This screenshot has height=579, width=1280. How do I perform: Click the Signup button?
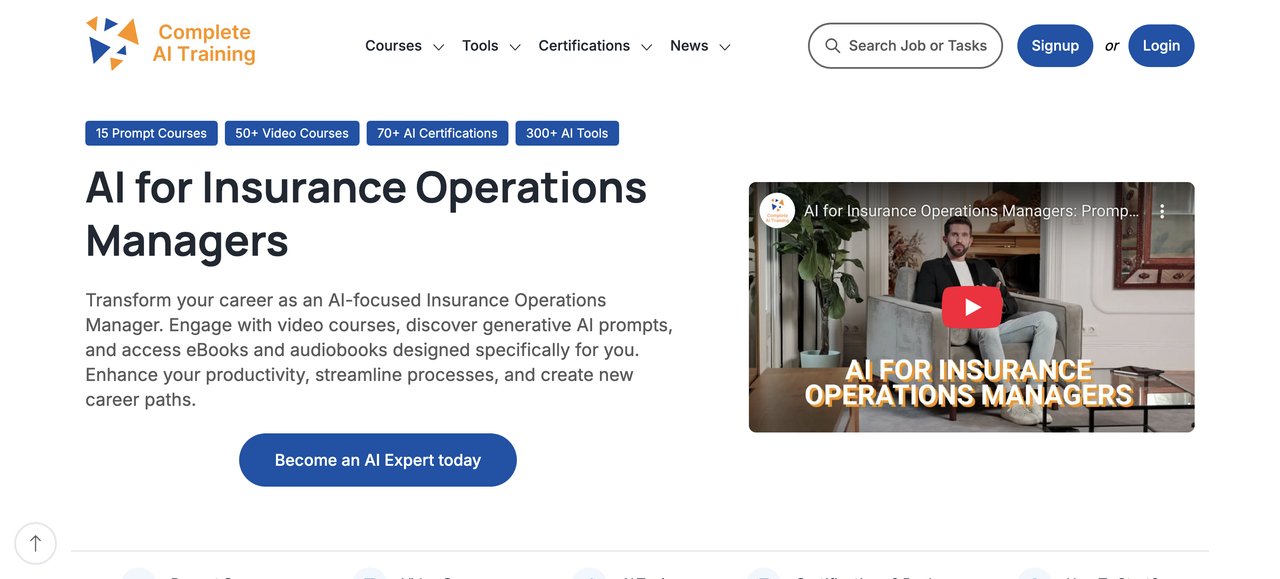[1055, 46]
